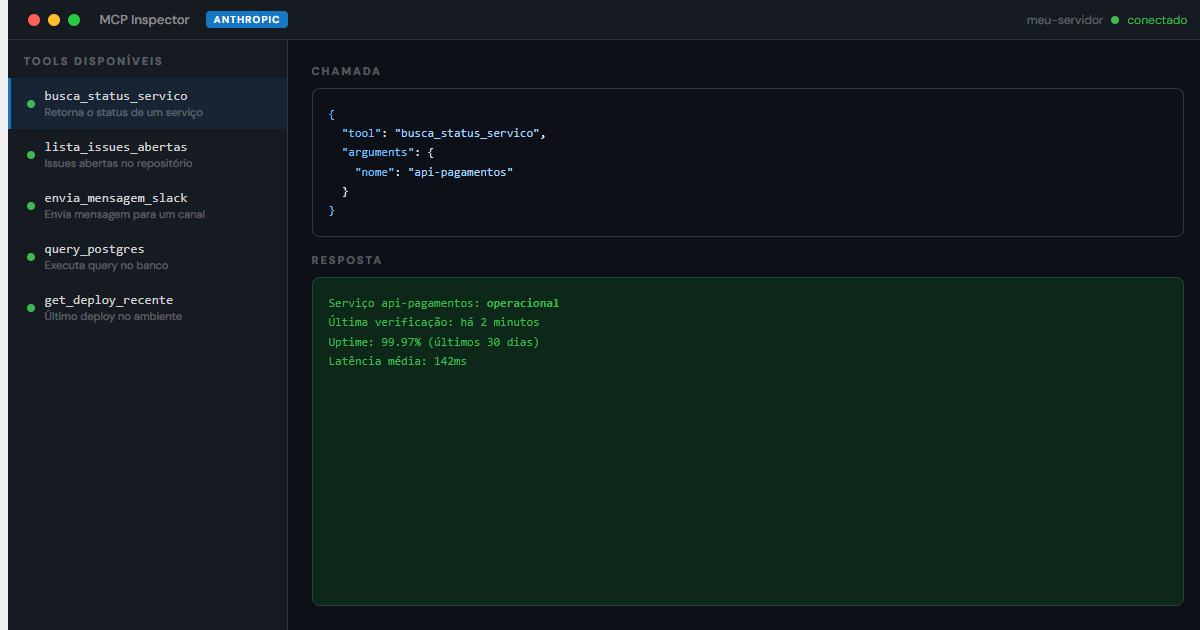Click the "nome": "api-pagamentos" JSON line
This screenshot has width=1200, height=630.
[434, 172]
